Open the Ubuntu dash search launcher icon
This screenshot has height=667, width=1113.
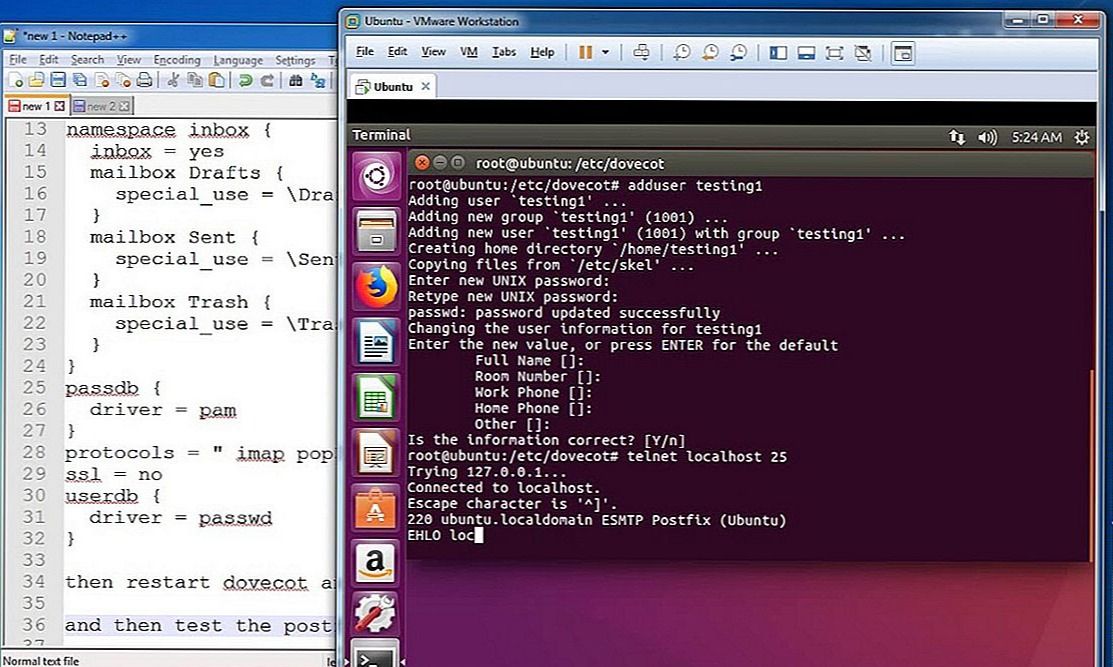pyautogui.click(x=376, y=176)
